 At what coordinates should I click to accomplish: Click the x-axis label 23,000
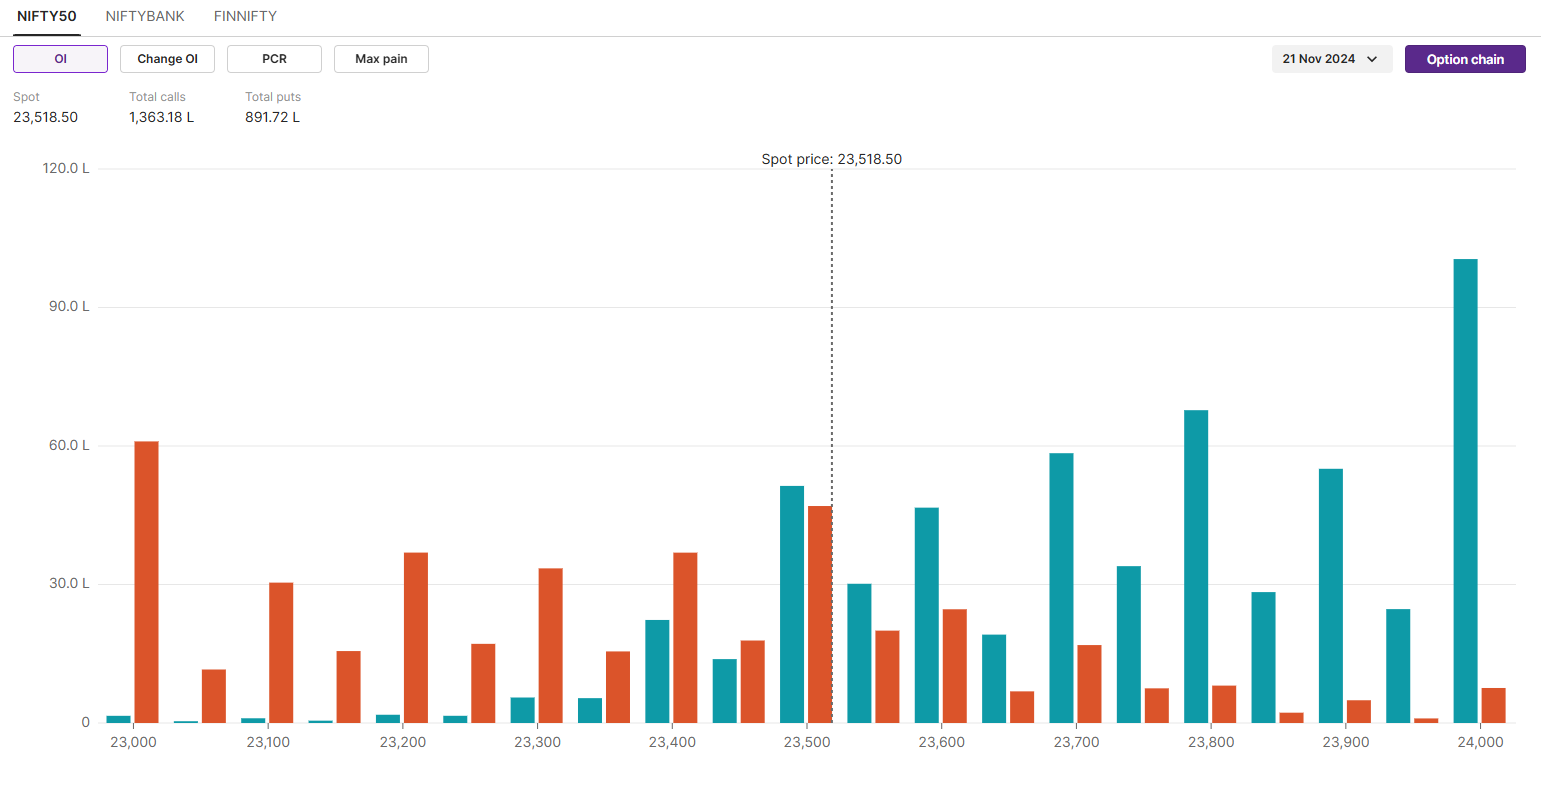(133, 742)
